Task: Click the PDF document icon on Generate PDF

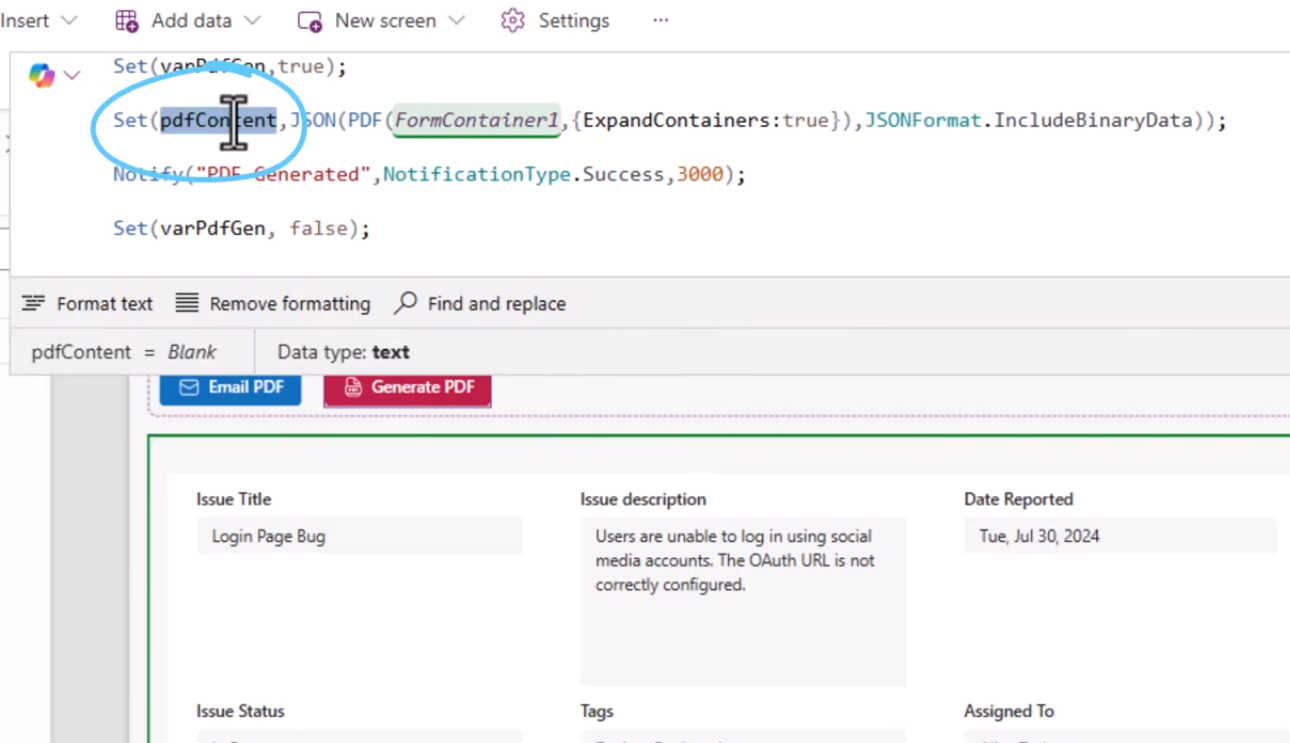Action: click(353, 387)
